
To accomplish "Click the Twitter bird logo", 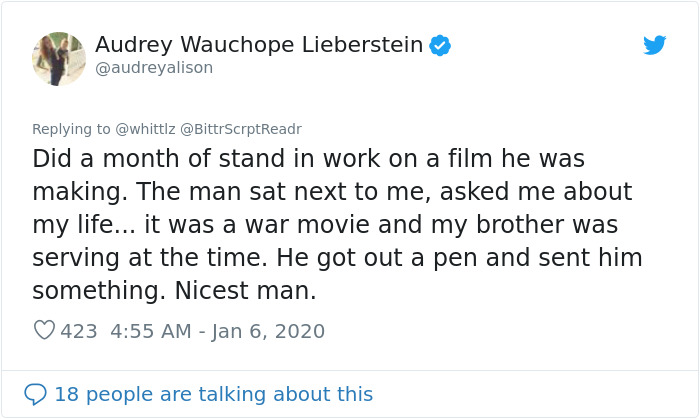I will (x=654, y=45).
